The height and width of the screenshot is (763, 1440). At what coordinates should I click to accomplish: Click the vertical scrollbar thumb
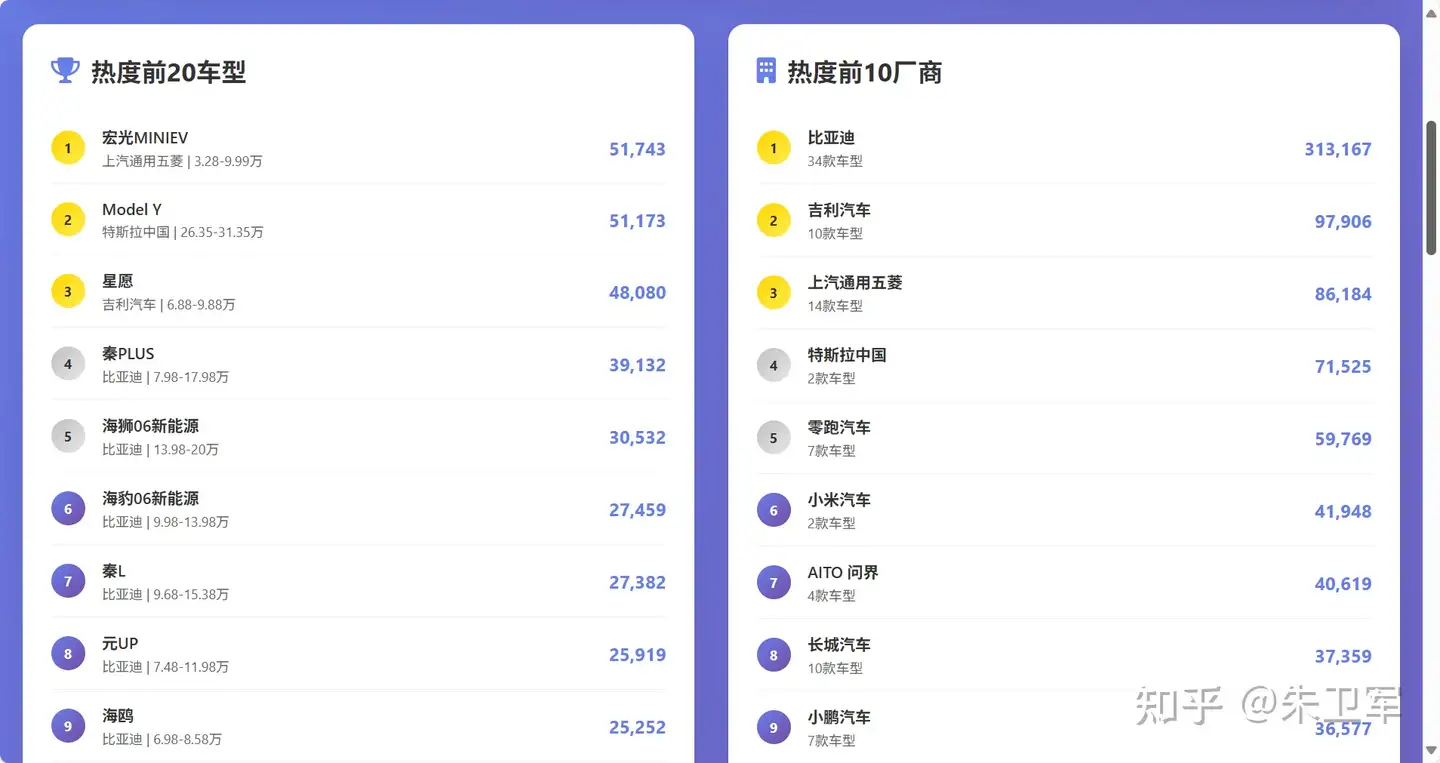[x=1431, y=187]
